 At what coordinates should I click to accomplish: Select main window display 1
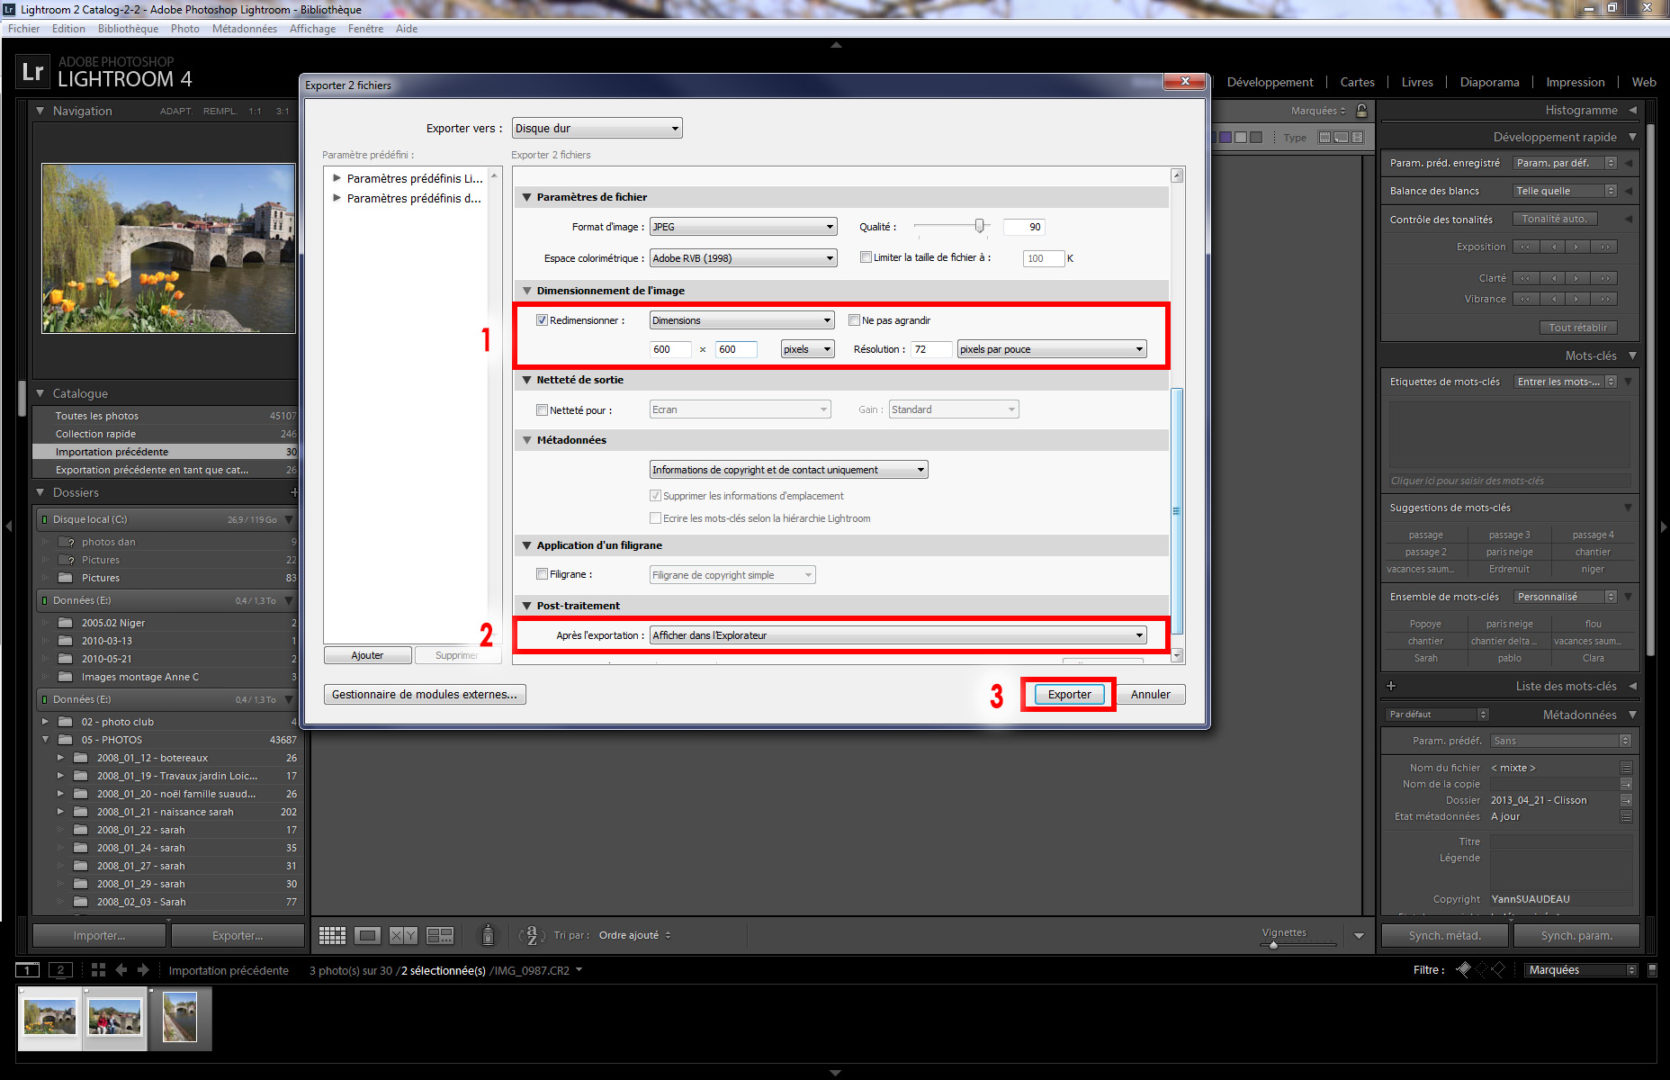(x=28, y=970)
